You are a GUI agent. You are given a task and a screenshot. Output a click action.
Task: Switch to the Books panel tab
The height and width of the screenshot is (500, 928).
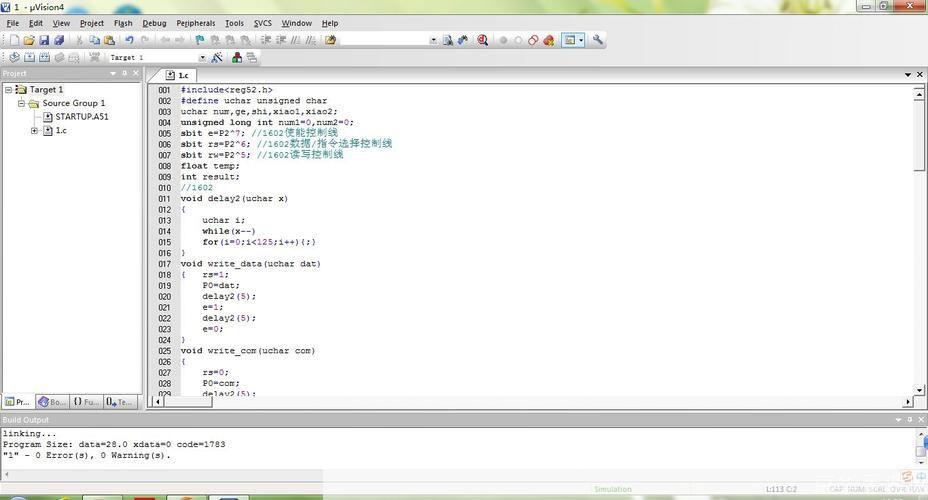click(52, 402)
